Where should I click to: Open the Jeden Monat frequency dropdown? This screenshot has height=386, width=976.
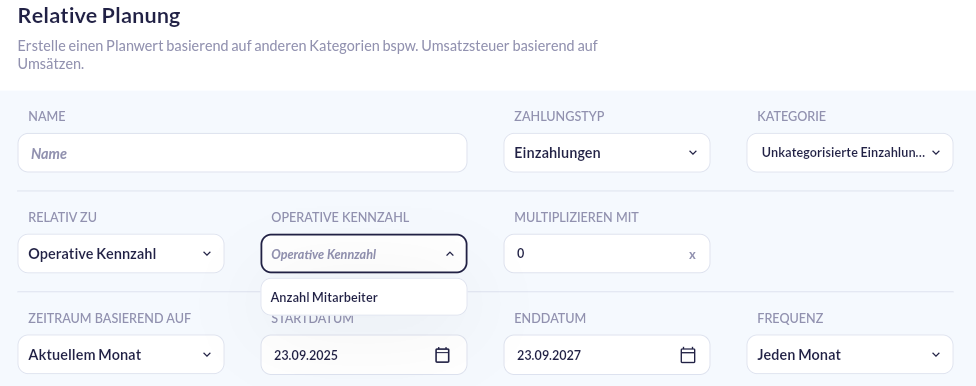(850, 355)
